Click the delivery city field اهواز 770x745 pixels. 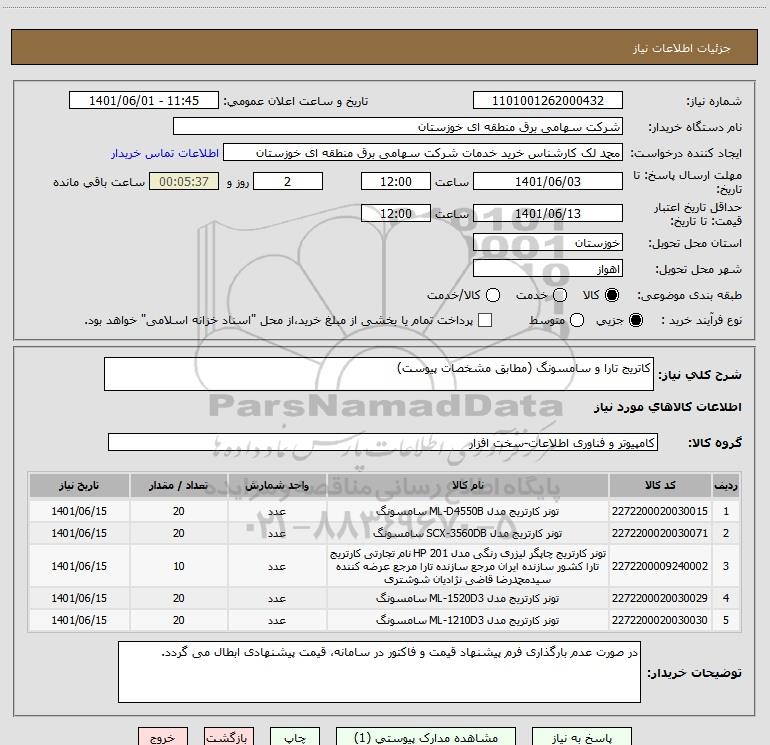click(x=548, y=269)
